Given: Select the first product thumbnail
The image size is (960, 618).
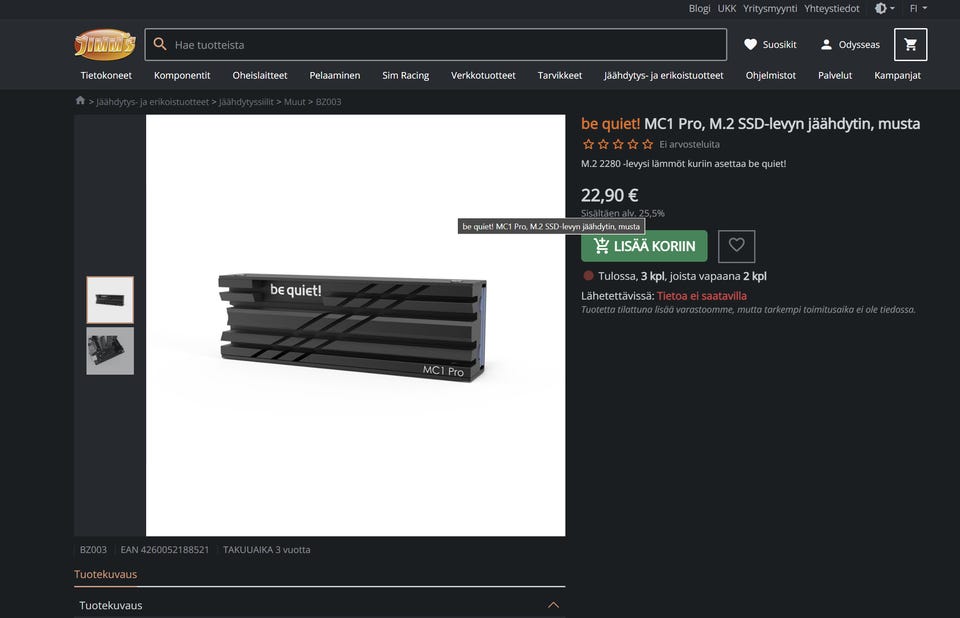Looking at the screenshot, I should [110, 300].
